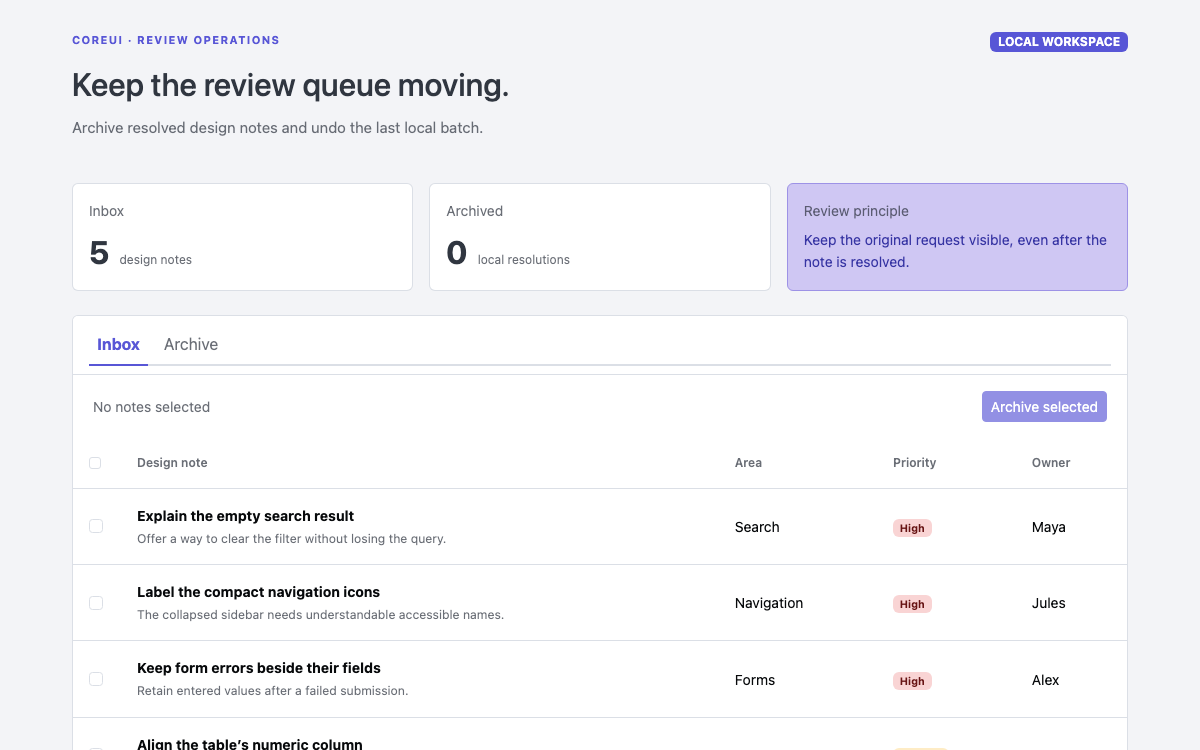
Task: Click 'The collapsed sidebar needs' description
Action: [320, 615]
